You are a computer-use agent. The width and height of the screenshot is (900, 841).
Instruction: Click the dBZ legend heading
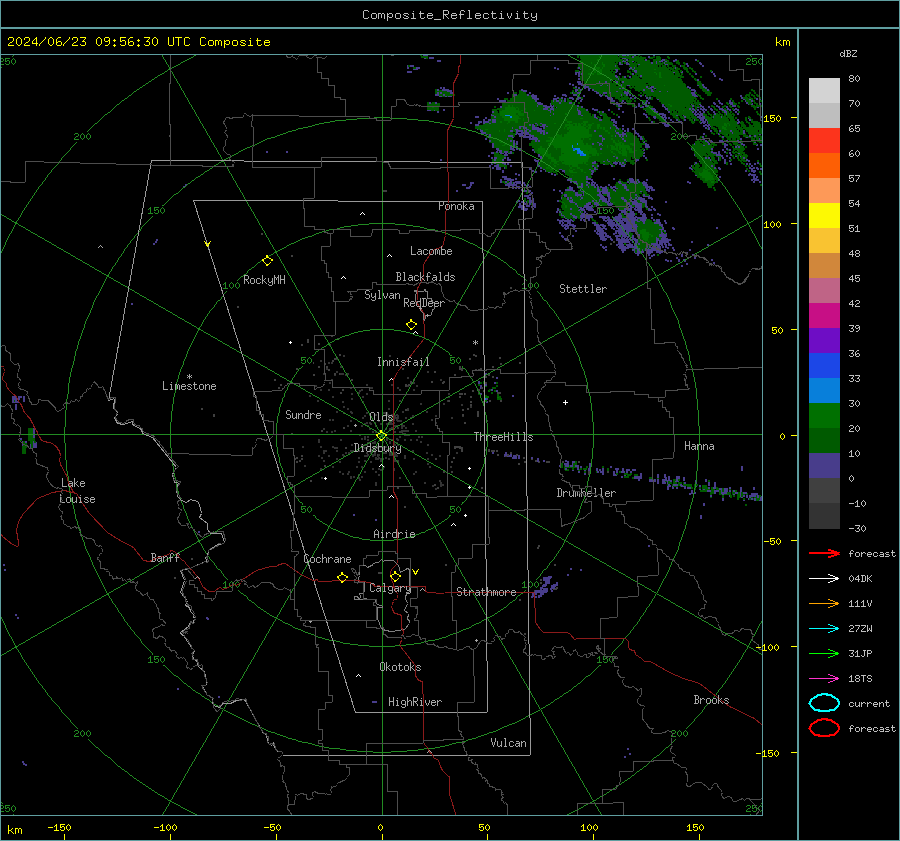(x=848, y=53)
